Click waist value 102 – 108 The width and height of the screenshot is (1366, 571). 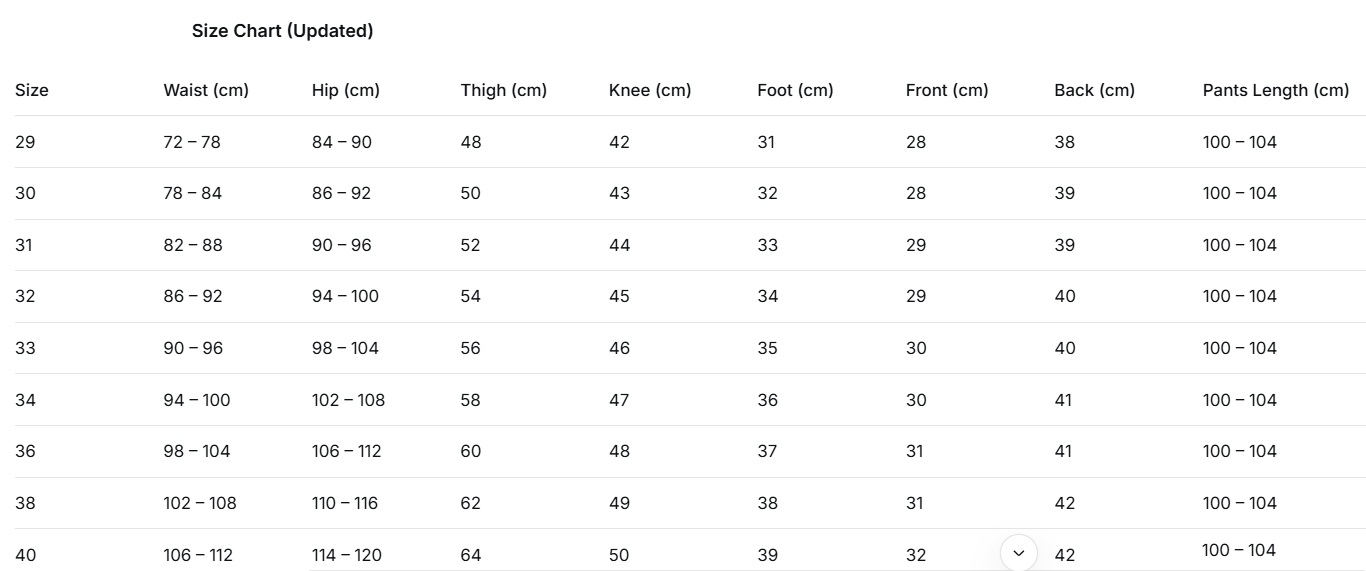tap(200, 503)
